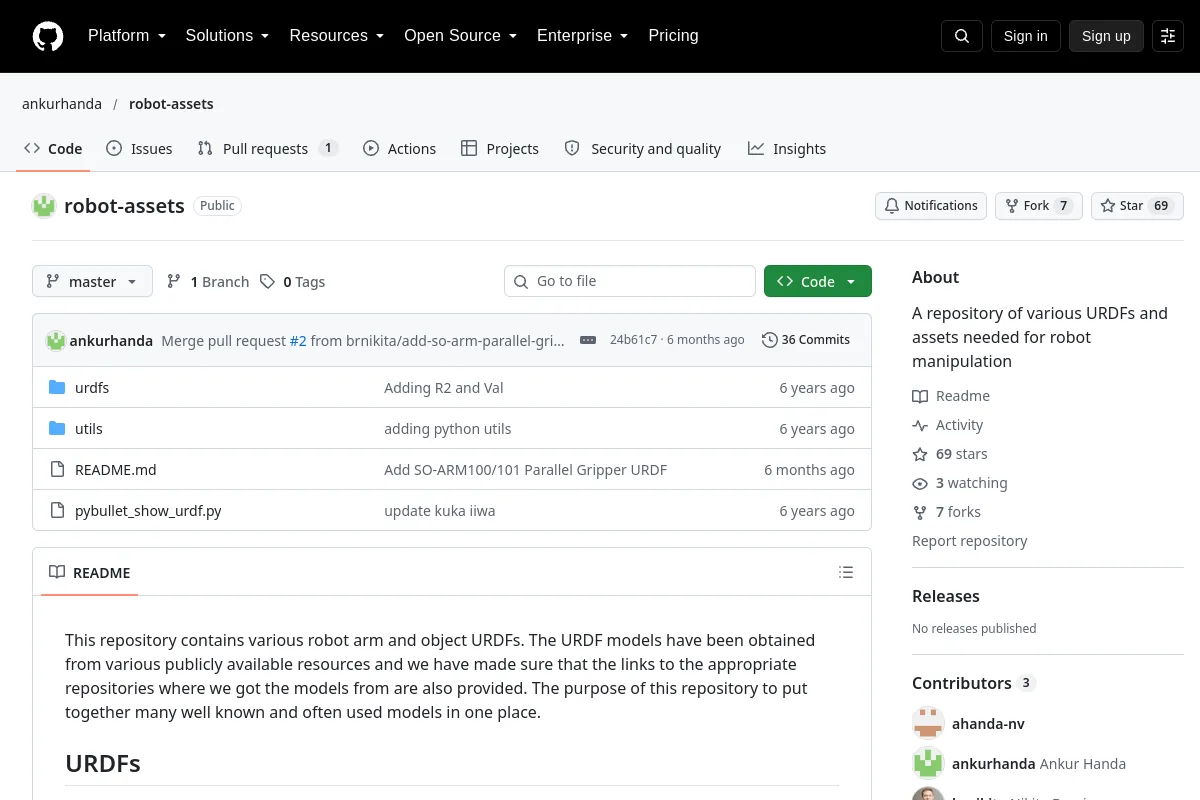The image size is (1200, 800).
Task: Select the README tab in file viewer
Action: [90, 573]
